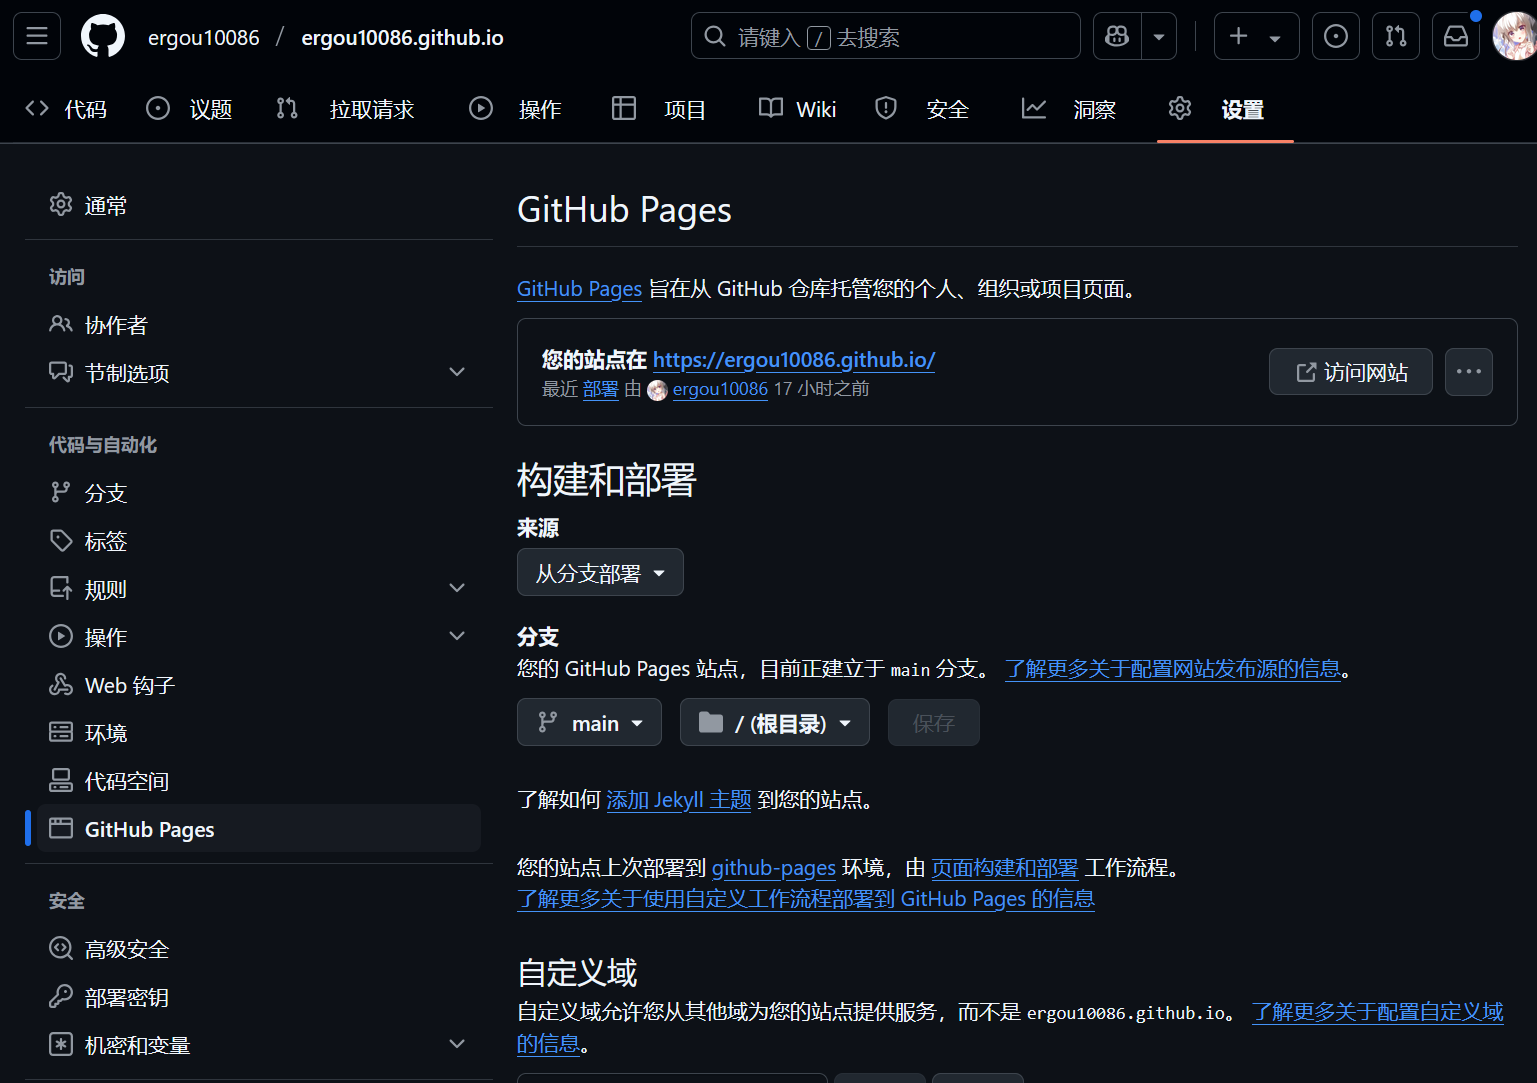The image size is (1537, 1083).
Task: Open 添加 Jekyll 主题 link
Action: tap(679, 800)
